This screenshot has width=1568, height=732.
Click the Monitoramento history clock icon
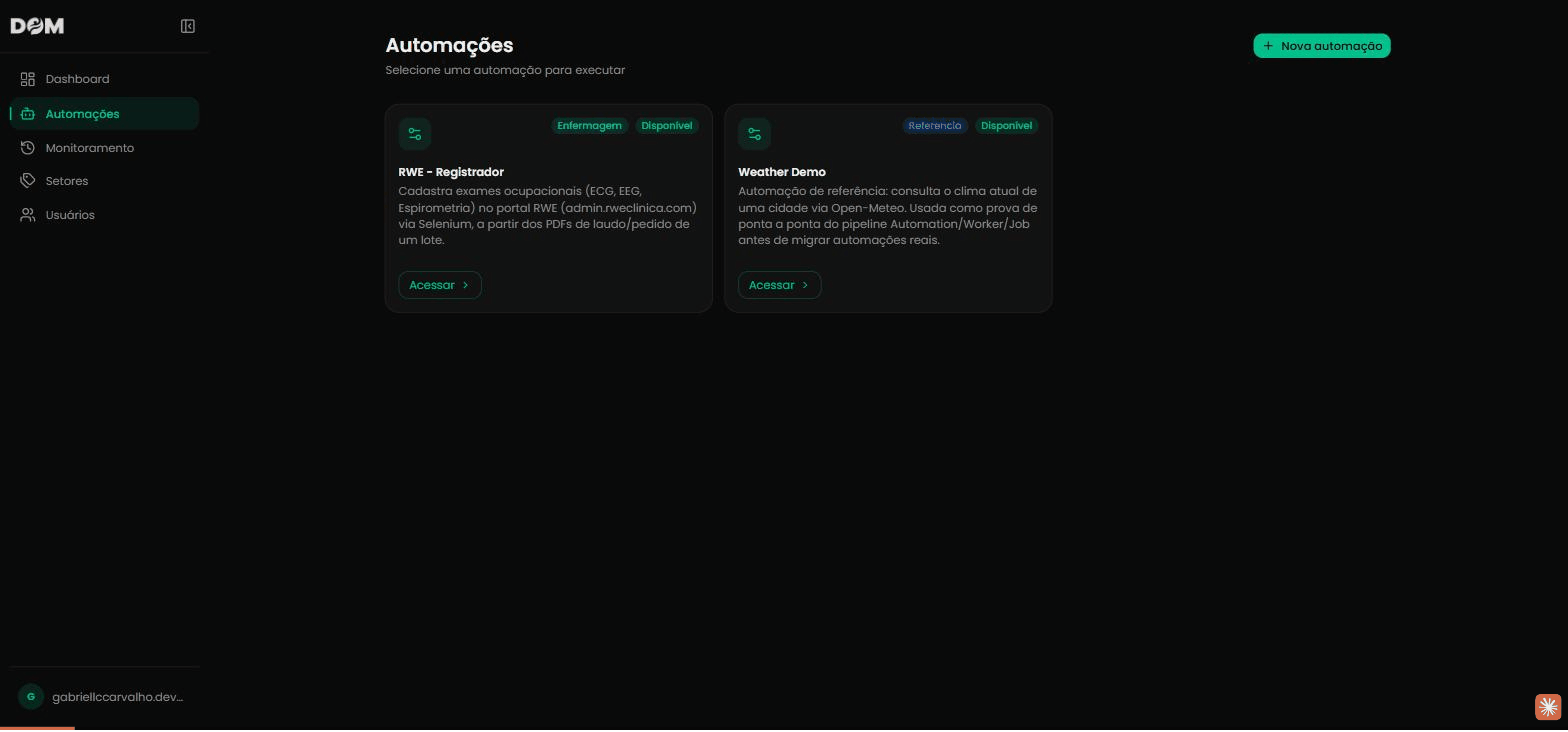click(x=28, y=148)
